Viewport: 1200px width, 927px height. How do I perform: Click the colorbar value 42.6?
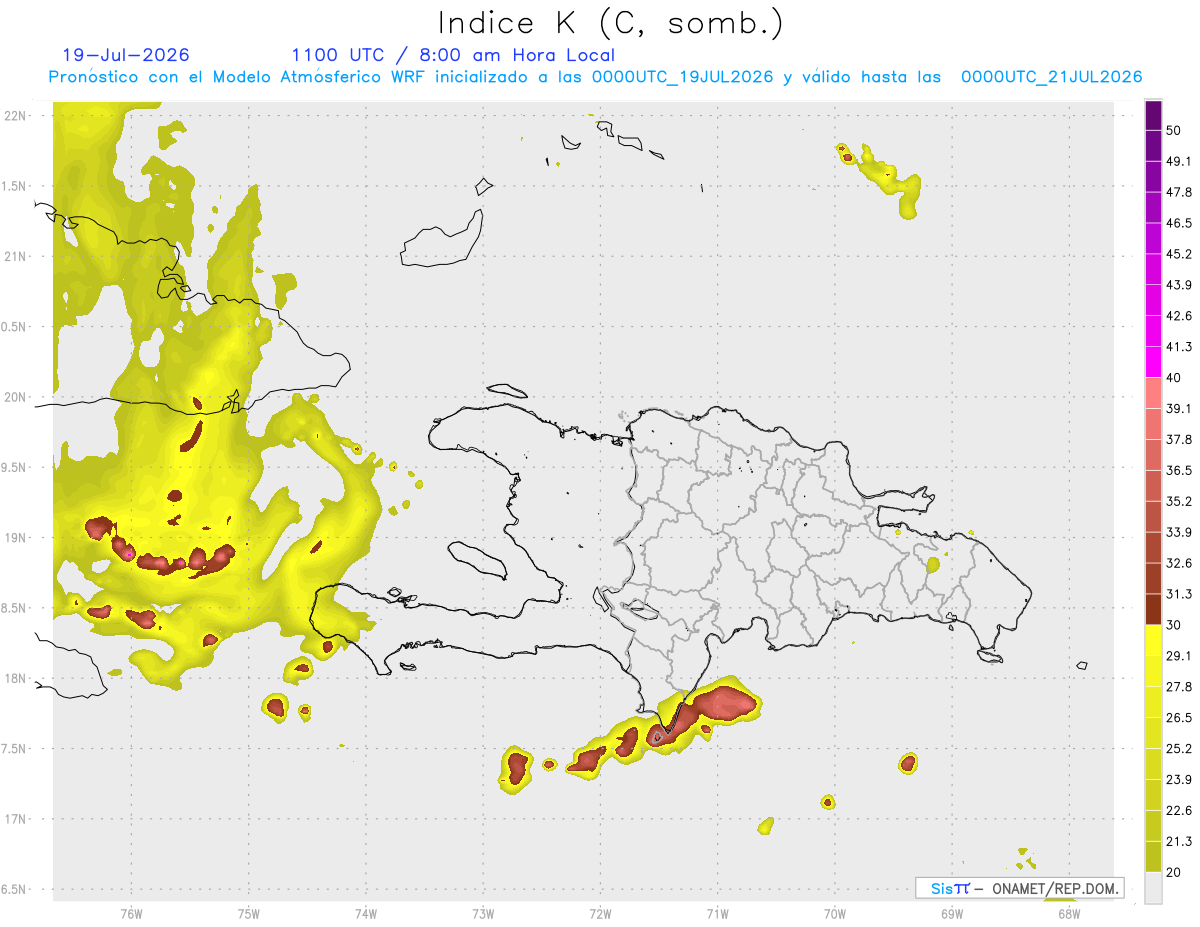1179,316
